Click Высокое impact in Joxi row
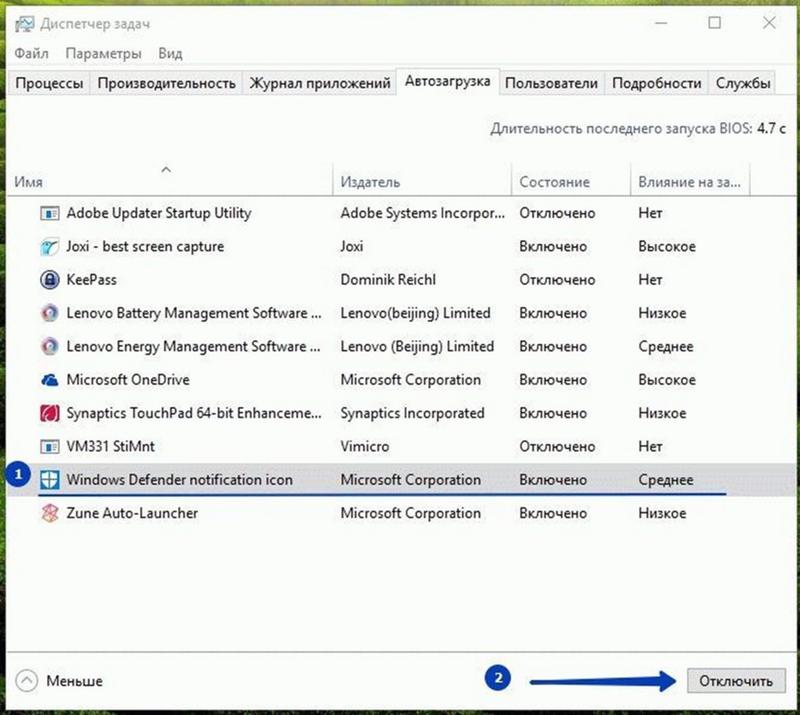Image resolution: width=800 pixels, height=715 pixels. 667,247
